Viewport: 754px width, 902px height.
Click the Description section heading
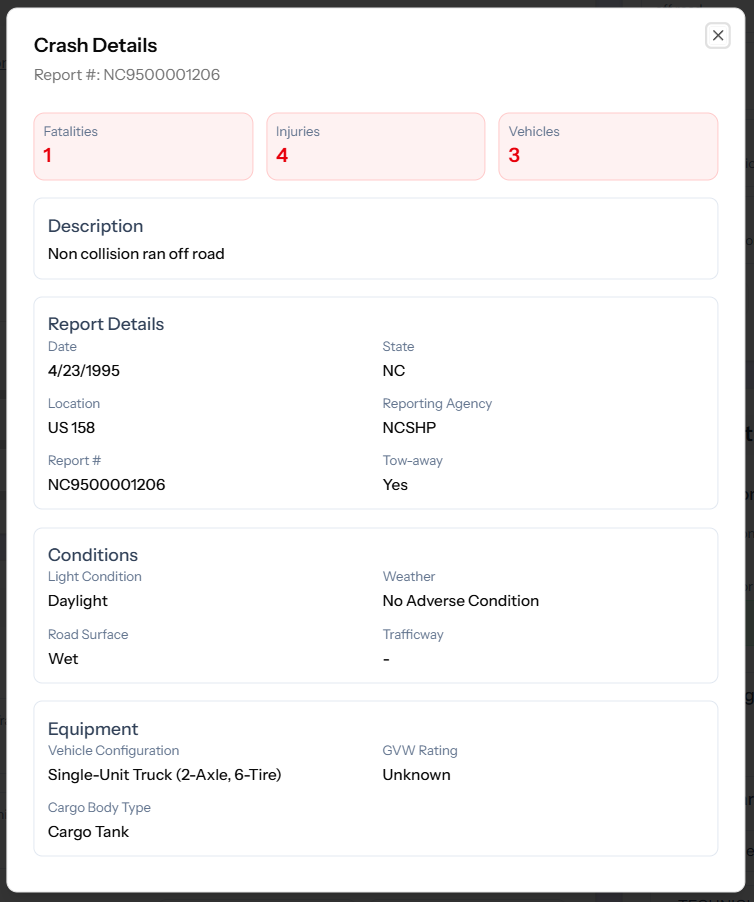(x=95, y=226)
